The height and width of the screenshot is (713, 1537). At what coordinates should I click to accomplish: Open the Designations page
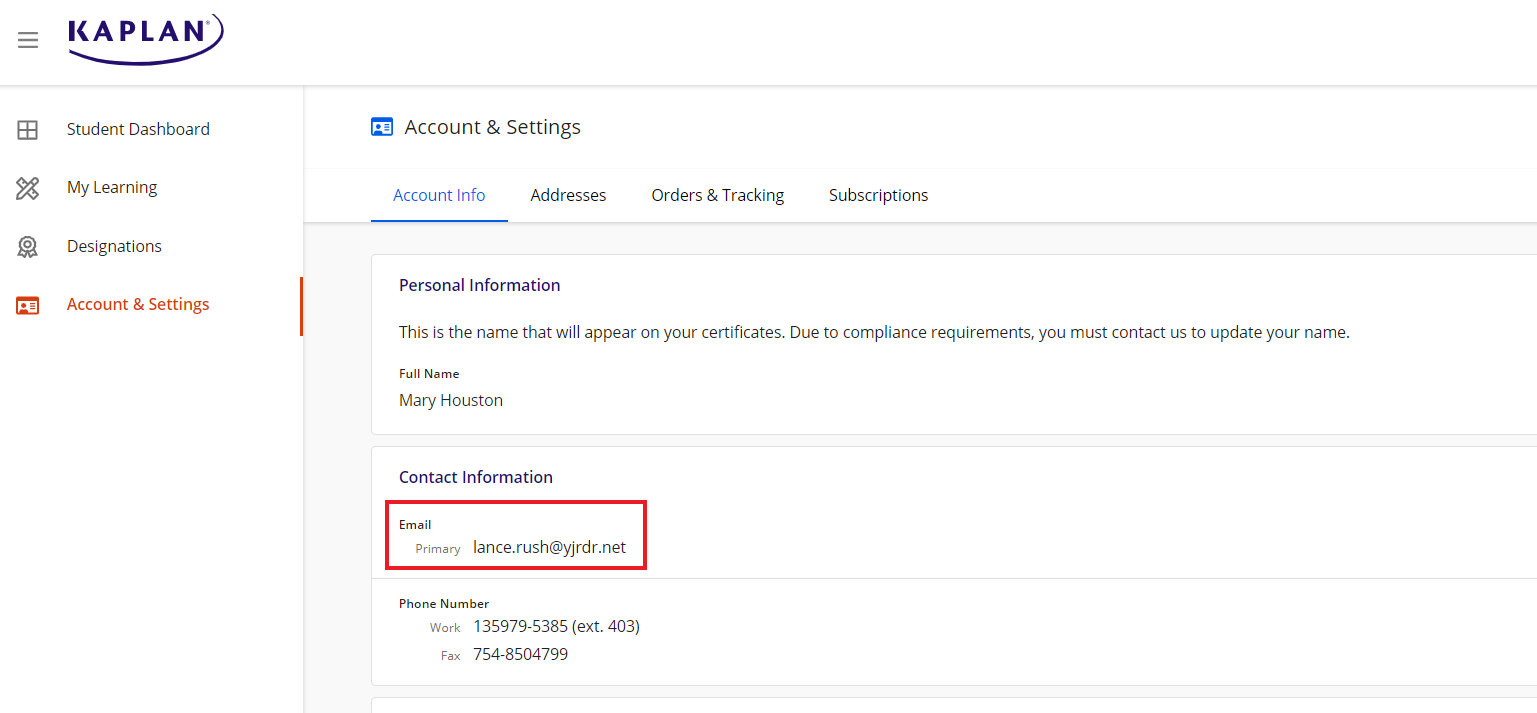(x=114, y=245)
